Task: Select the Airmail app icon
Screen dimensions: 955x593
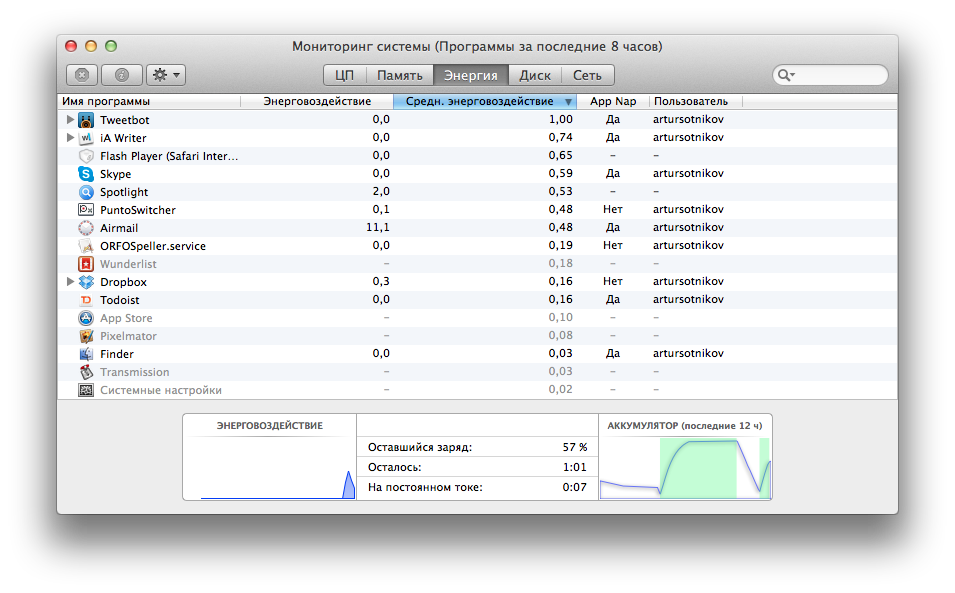Action: tap(85, 228)
